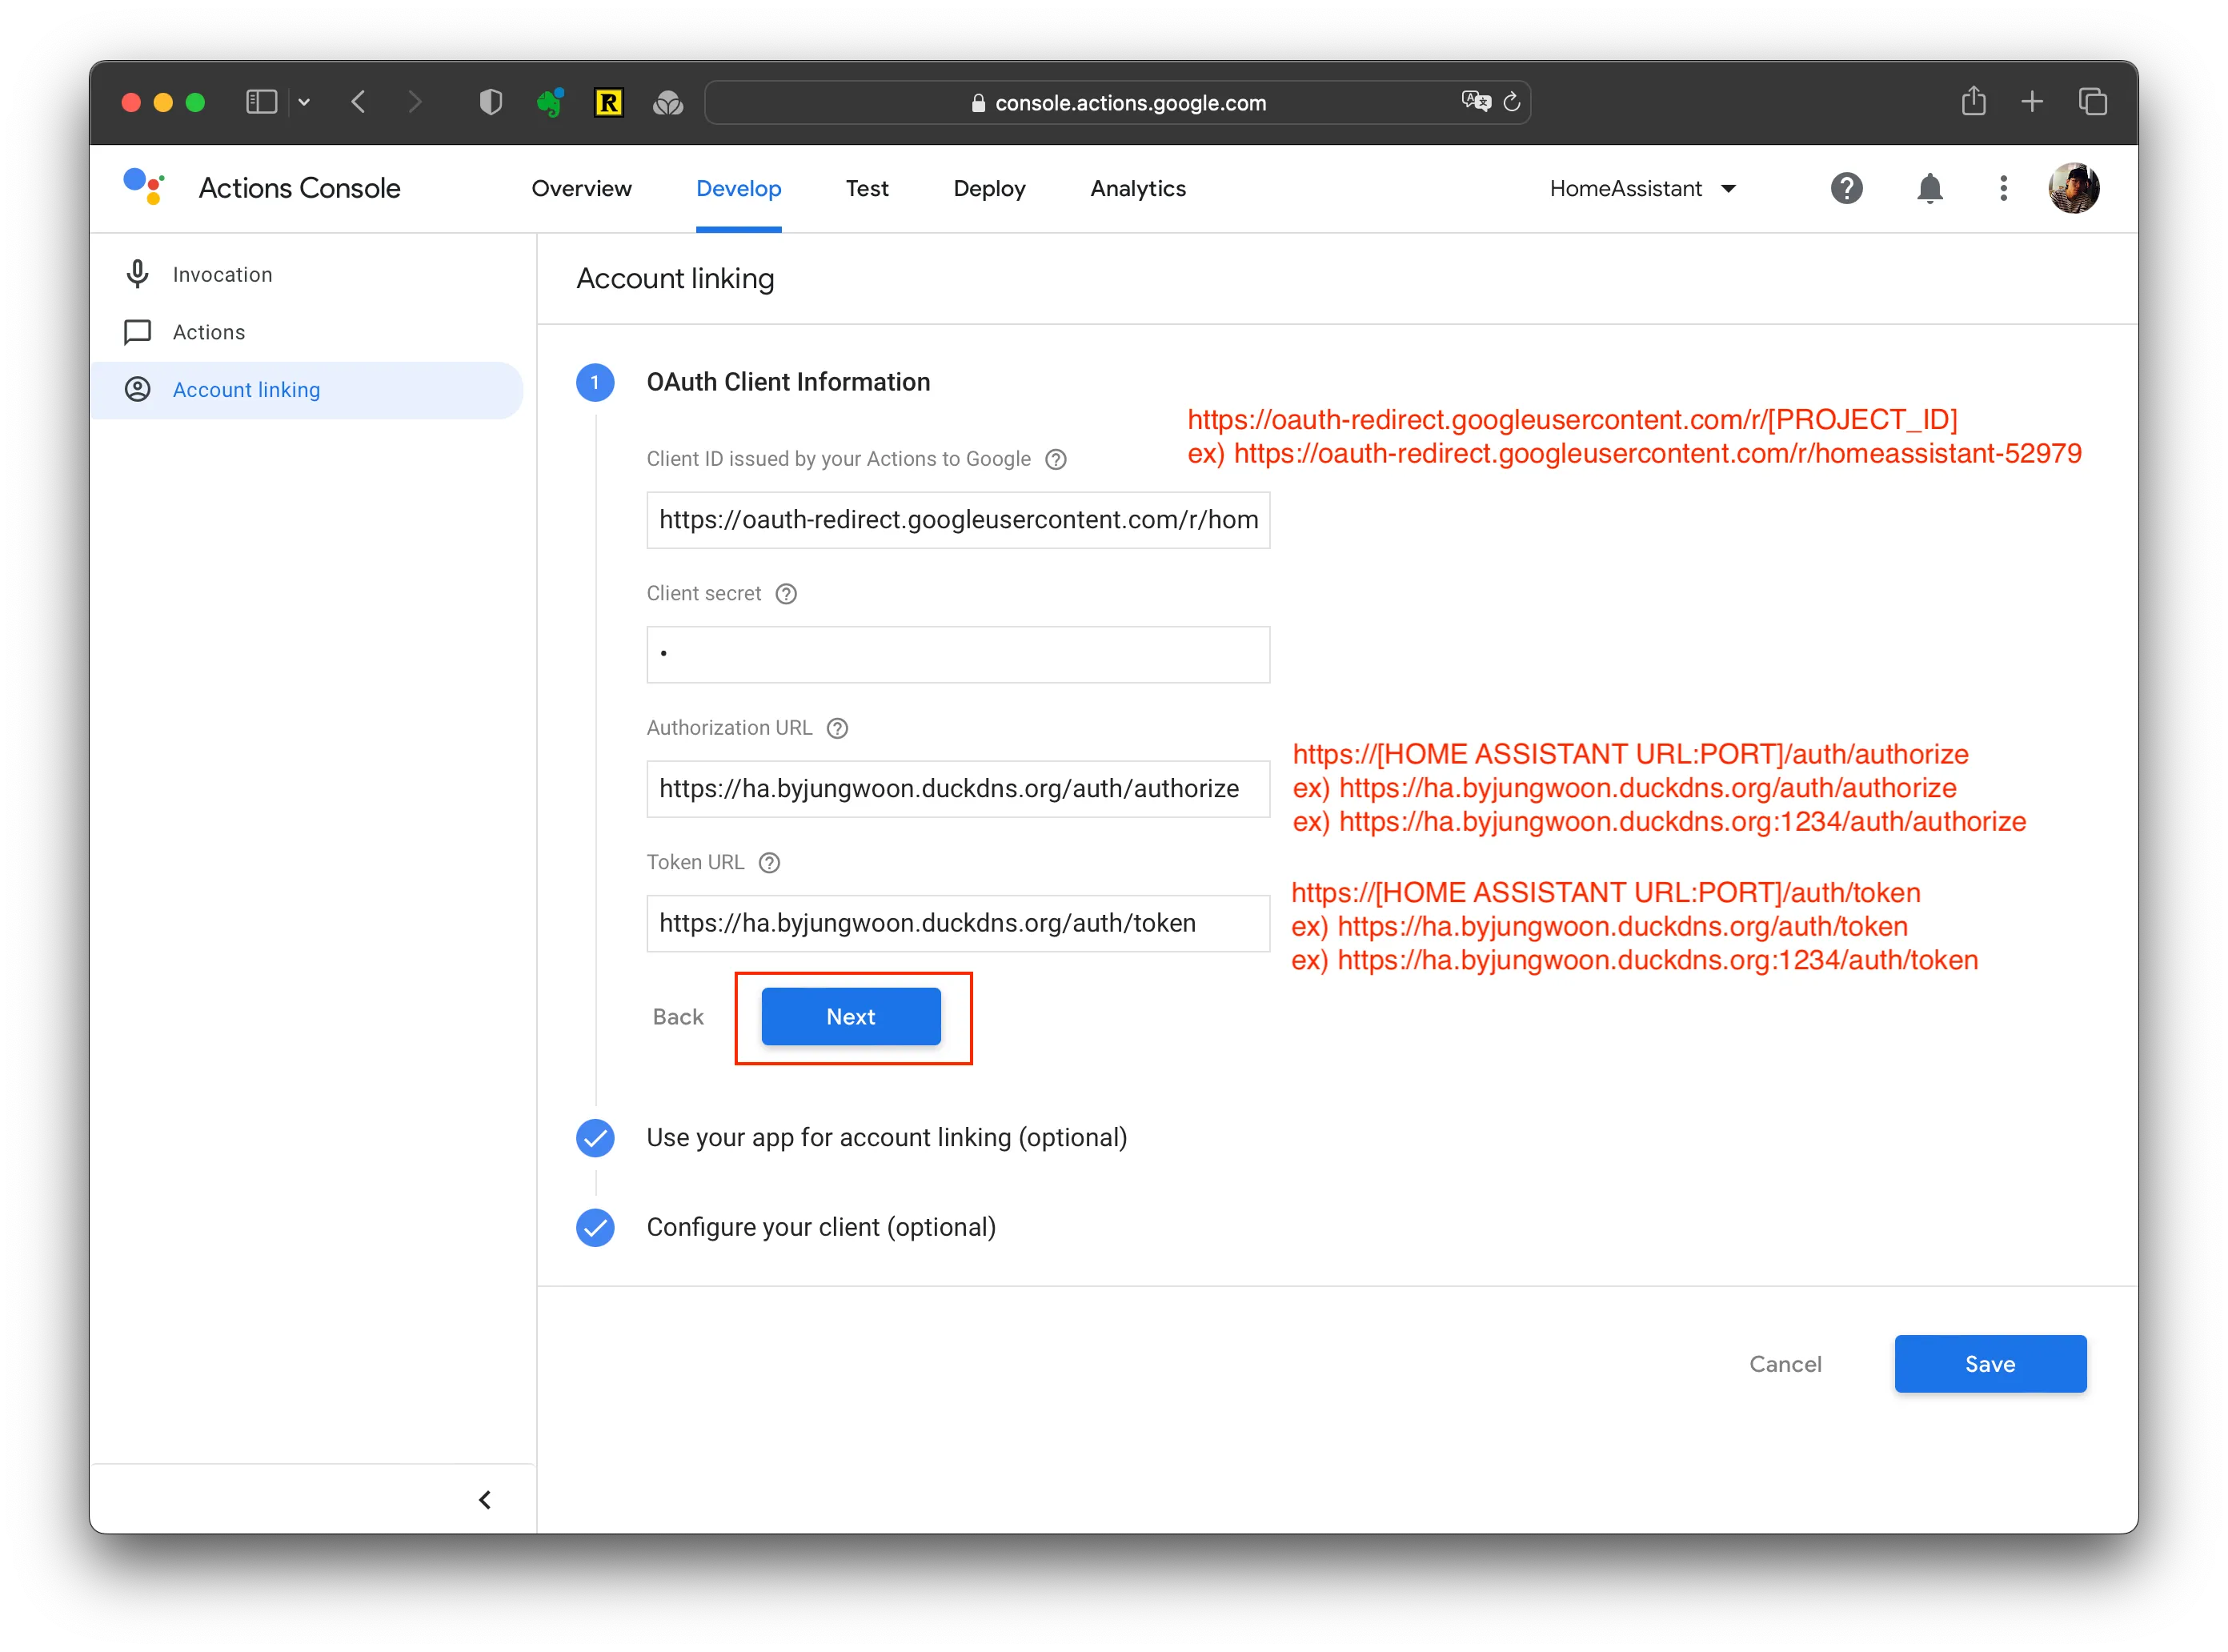Image resolution: width=2228 pixels, height=1652 pixels.
Task: Select Account linking in the sidebar
Action: [306, 390]
